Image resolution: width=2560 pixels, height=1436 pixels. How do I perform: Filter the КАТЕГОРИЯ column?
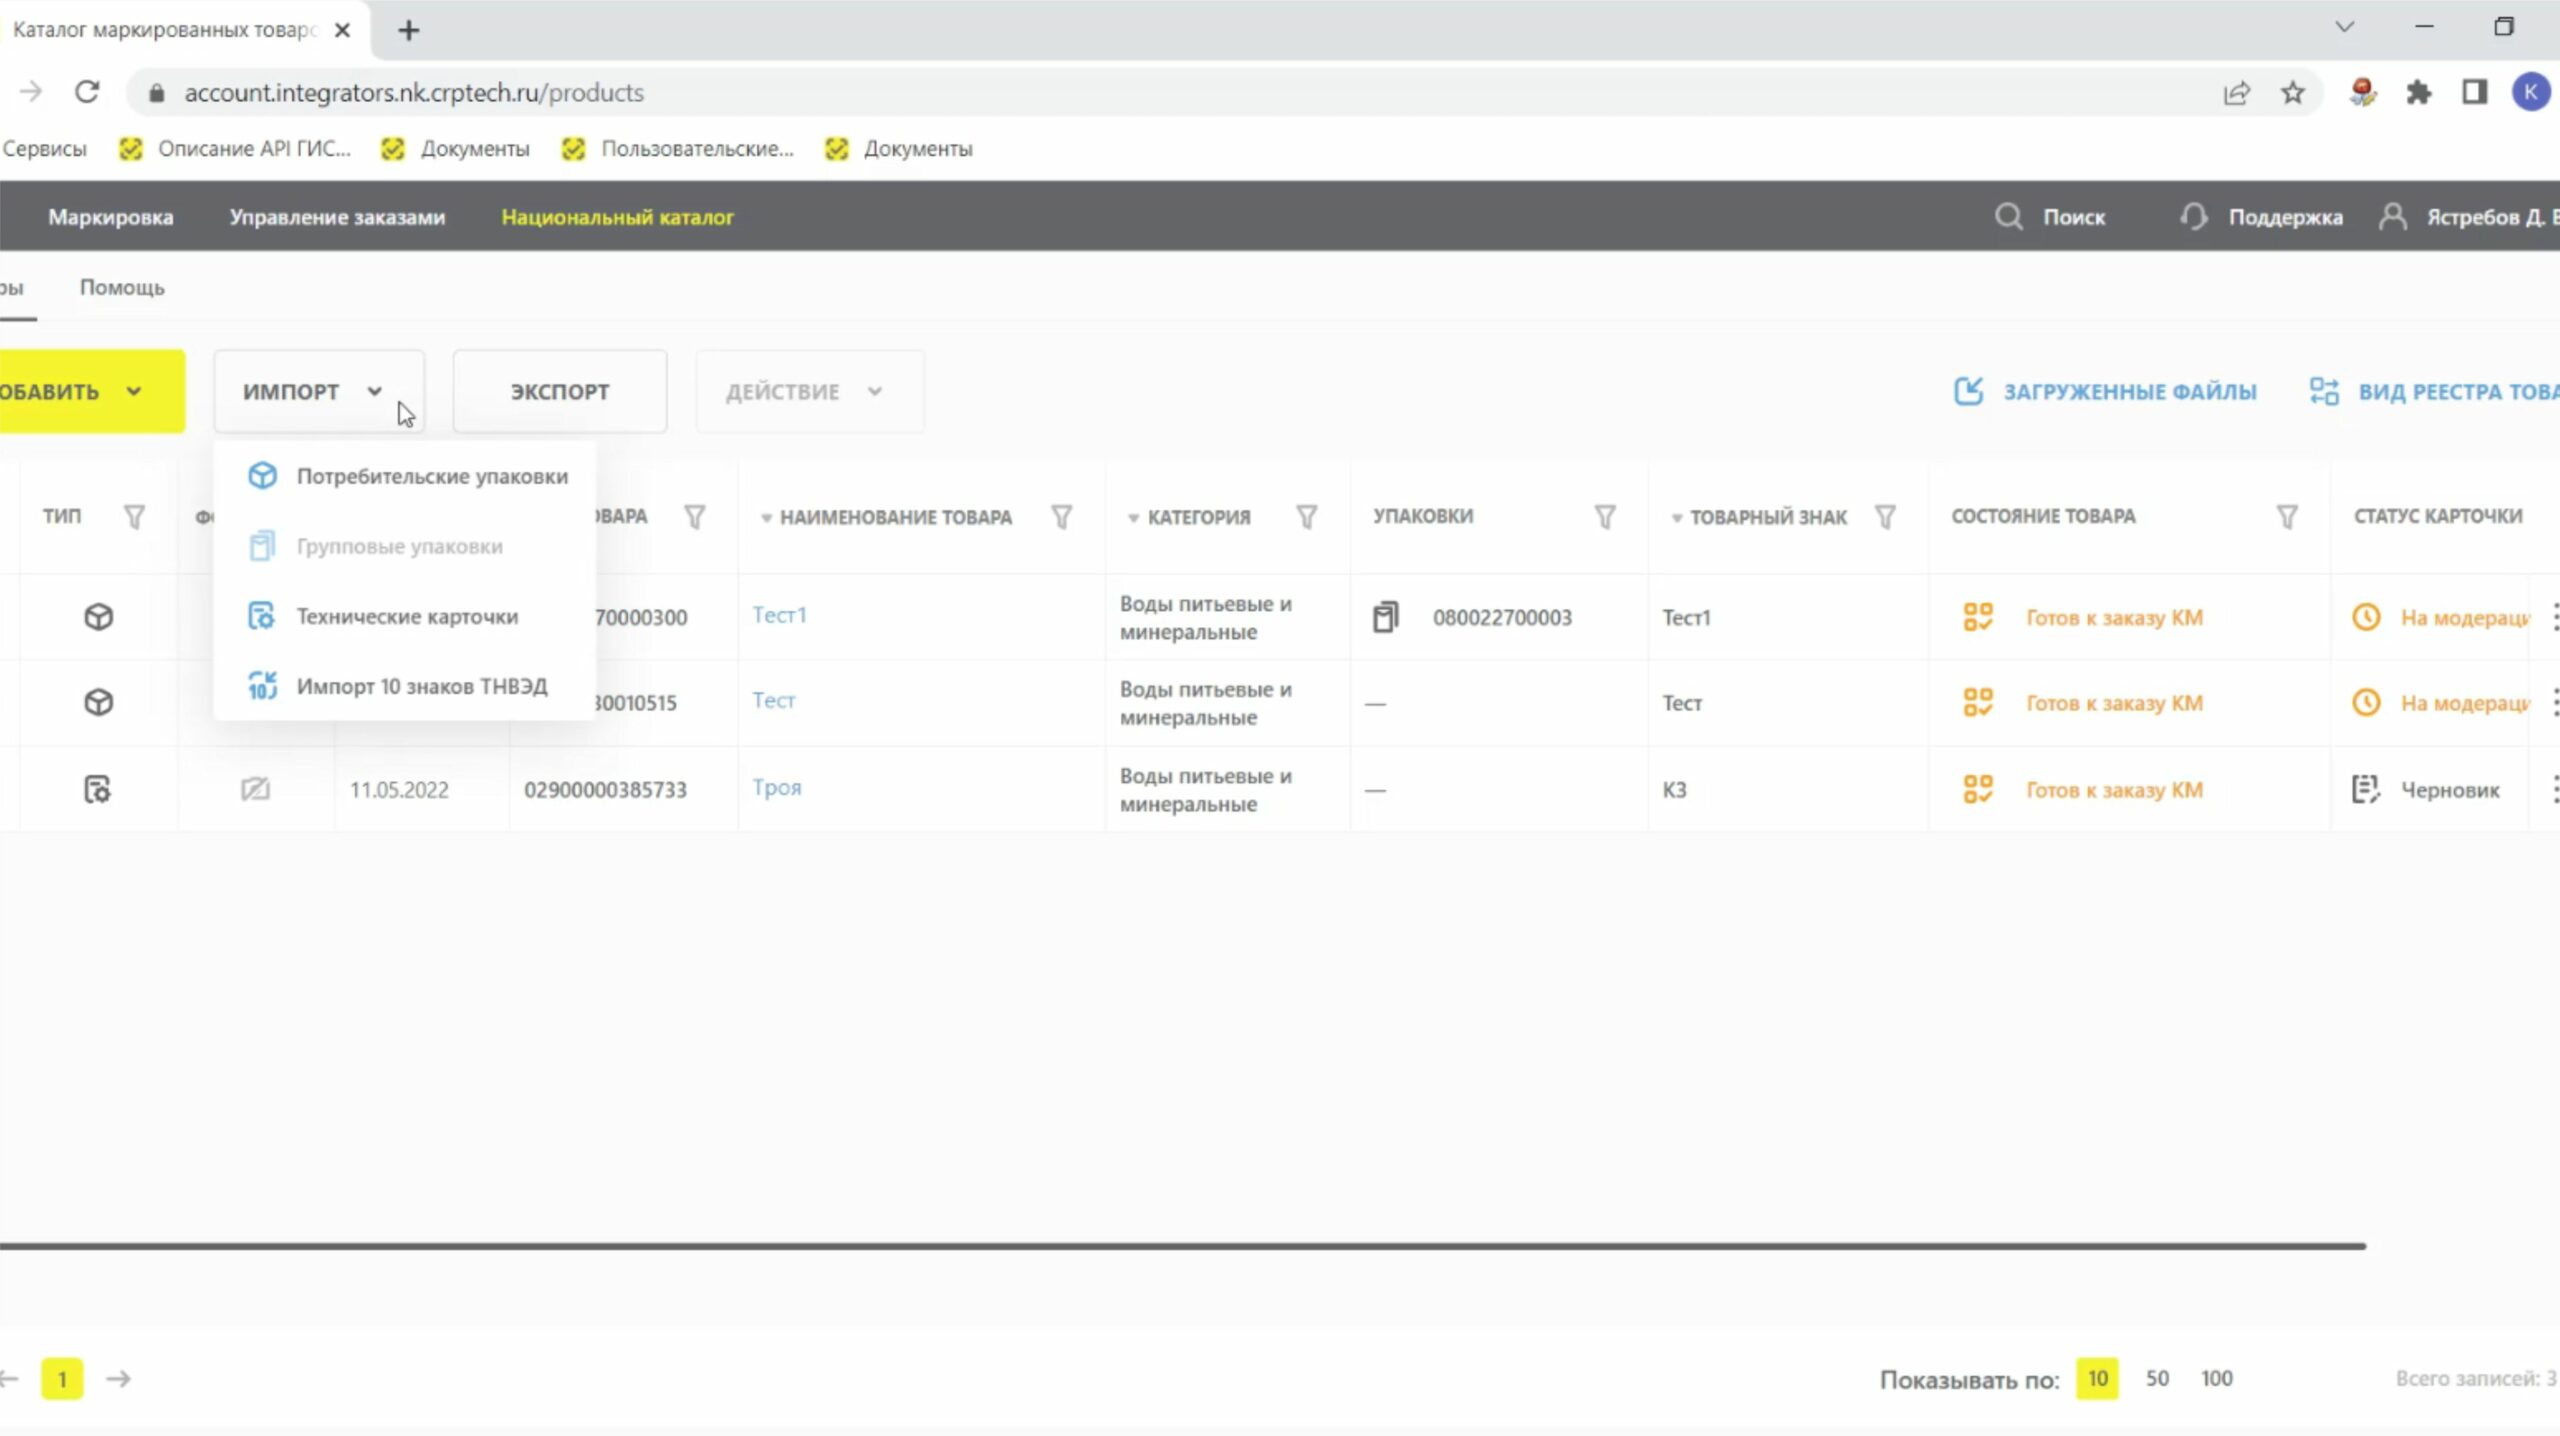pos(1306,516)
